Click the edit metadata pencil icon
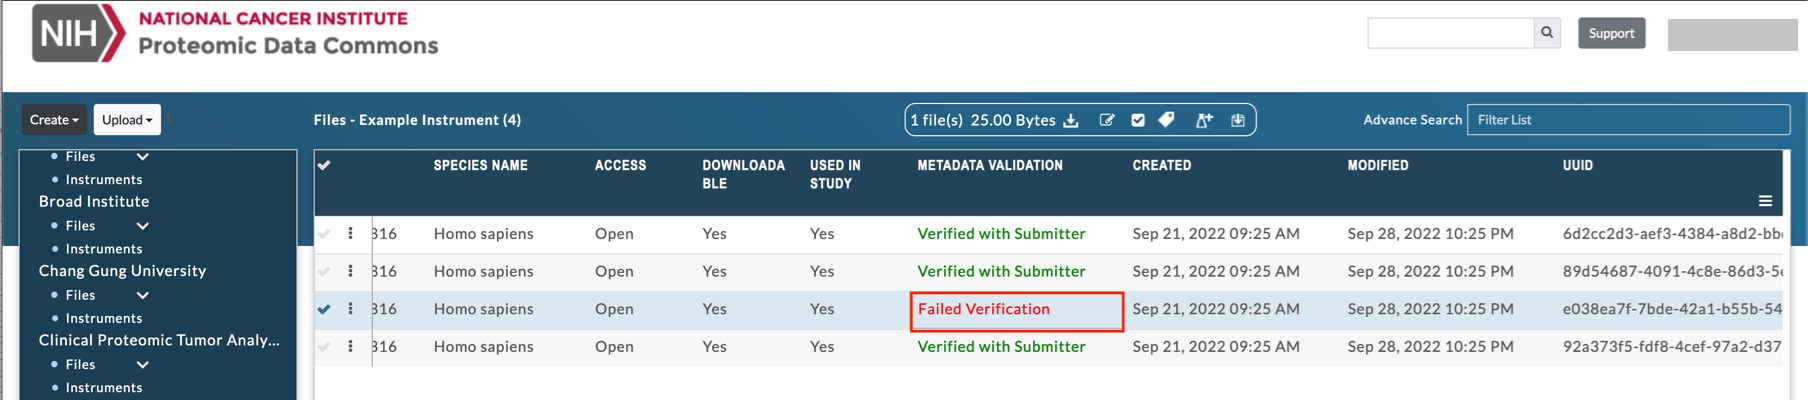Image resolution: width=1808 pixels, height=400 pixels. (x=1107, y=120)
